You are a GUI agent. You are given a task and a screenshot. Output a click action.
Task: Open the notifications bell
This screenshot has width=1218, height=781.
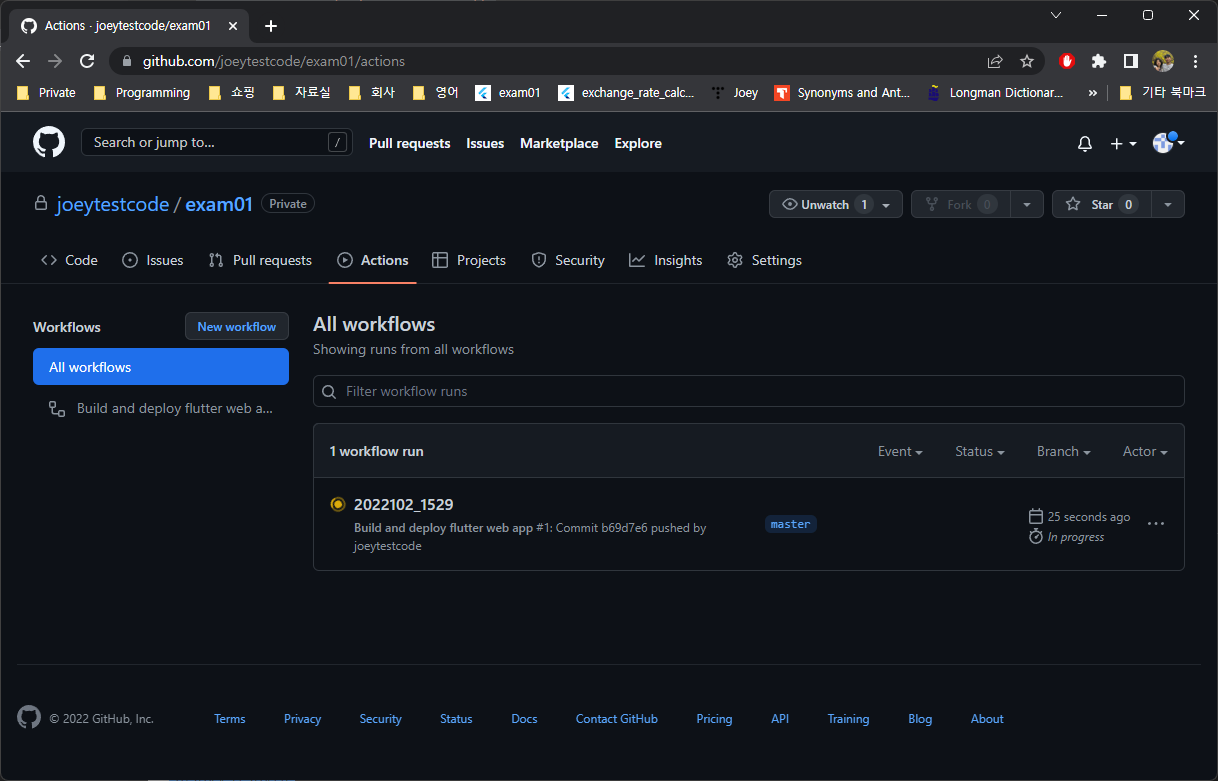click(x=1085, y=144)
